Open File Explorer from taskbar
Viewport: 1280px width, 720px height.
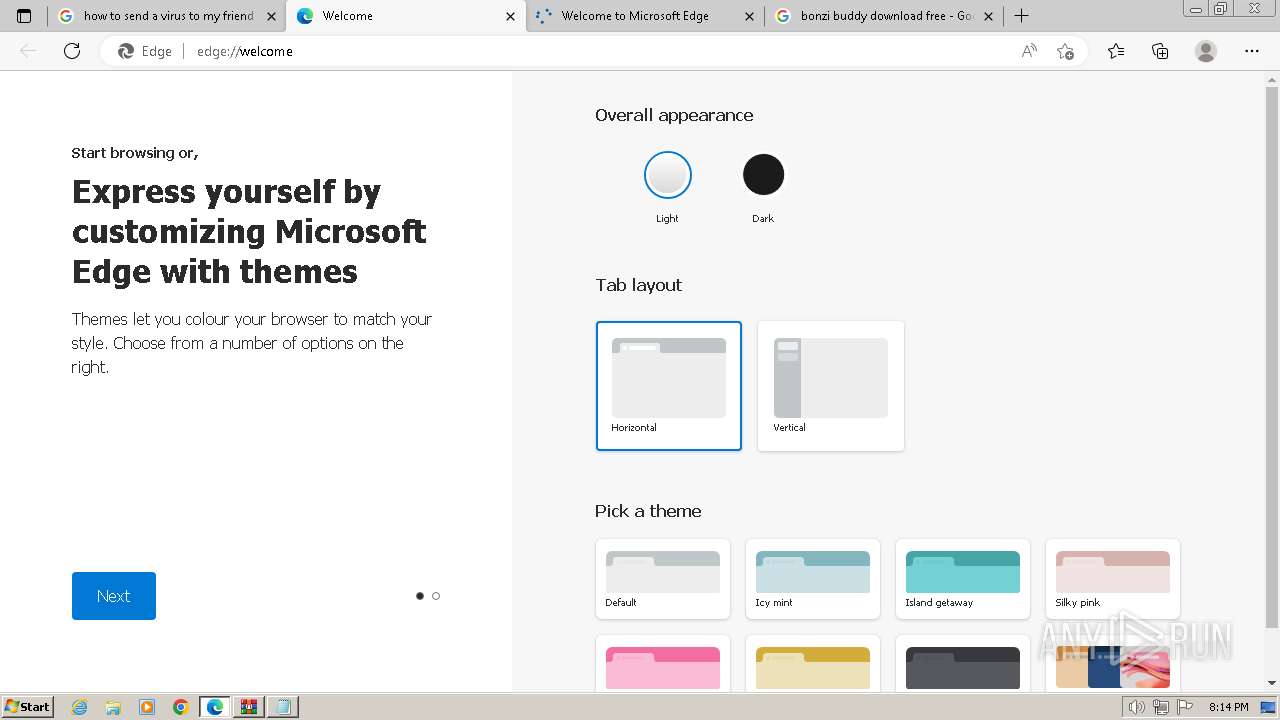click(x=113, y=707)
